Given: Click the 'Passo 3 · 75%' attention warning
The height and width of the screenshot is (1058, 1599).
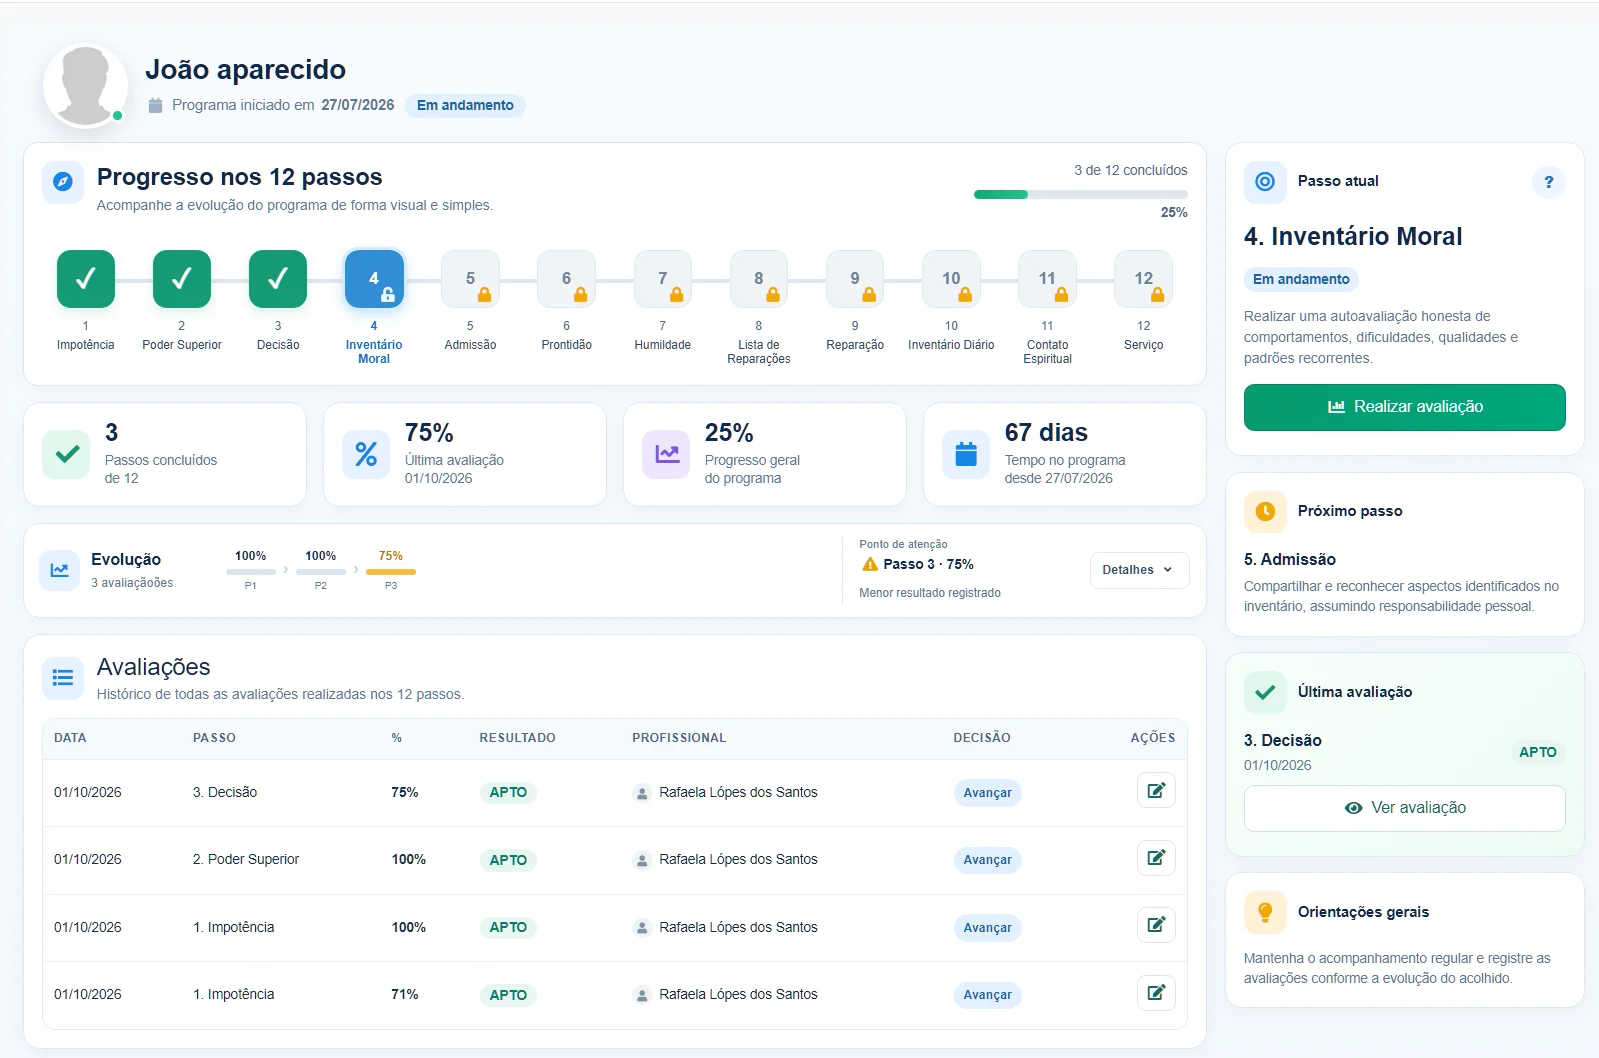Looking at the screenshot, I should [x=917, y=564].
